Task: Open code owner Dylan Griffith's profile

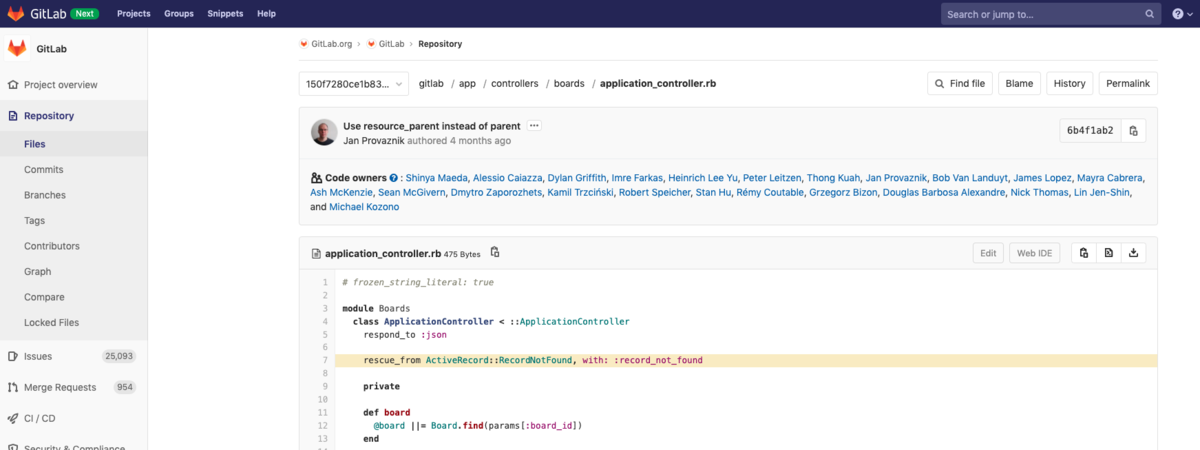Action: pos(577,178)
